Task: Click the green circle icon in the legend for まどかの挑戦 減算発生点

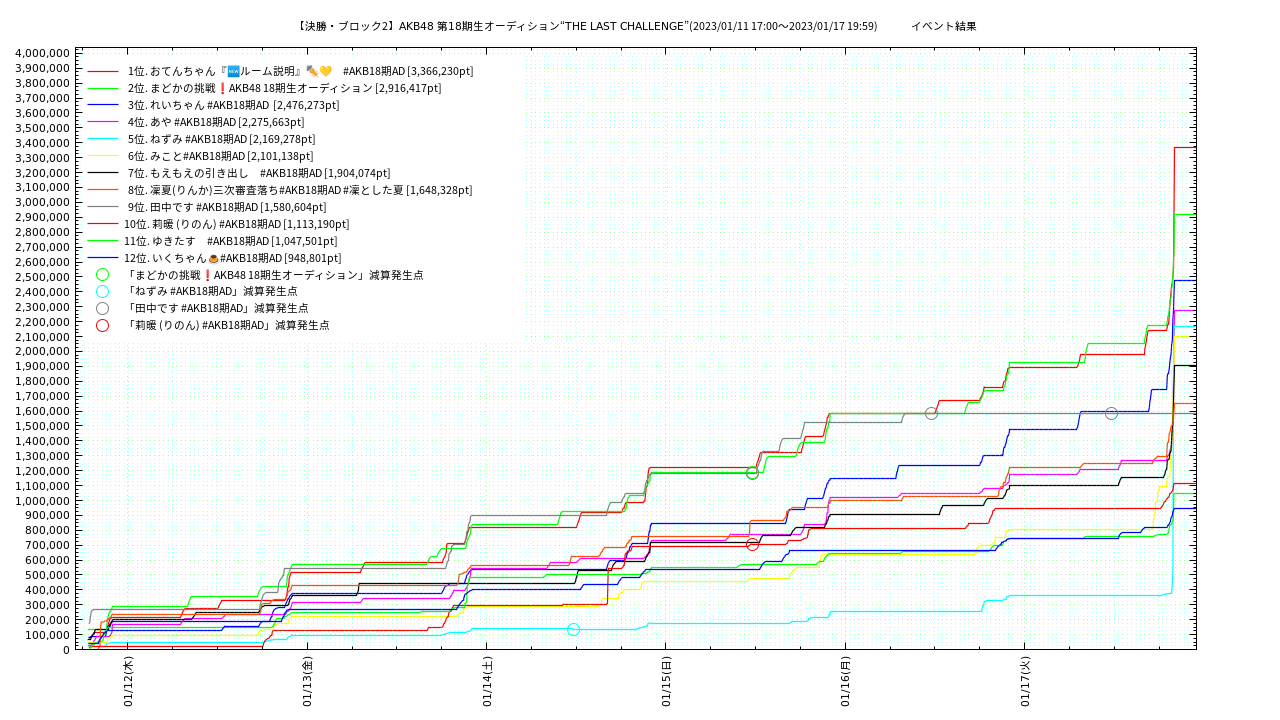Action: point(102,274)
